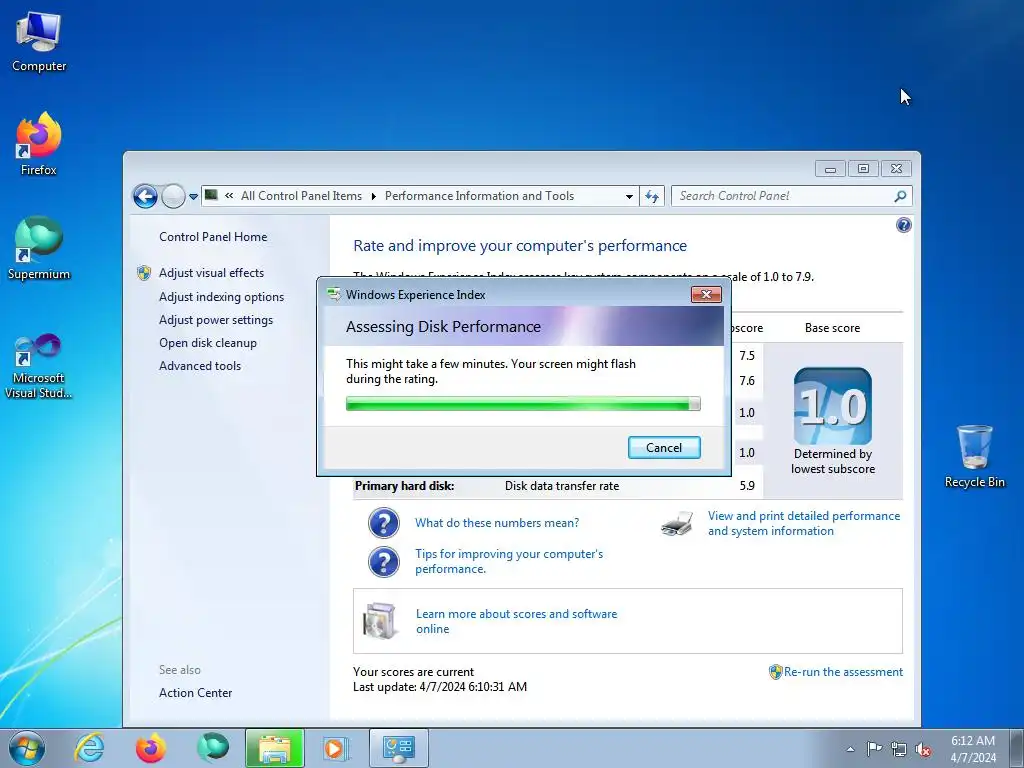
Task: Open the recent pages dropdown arrow
Action: (193, 196)
